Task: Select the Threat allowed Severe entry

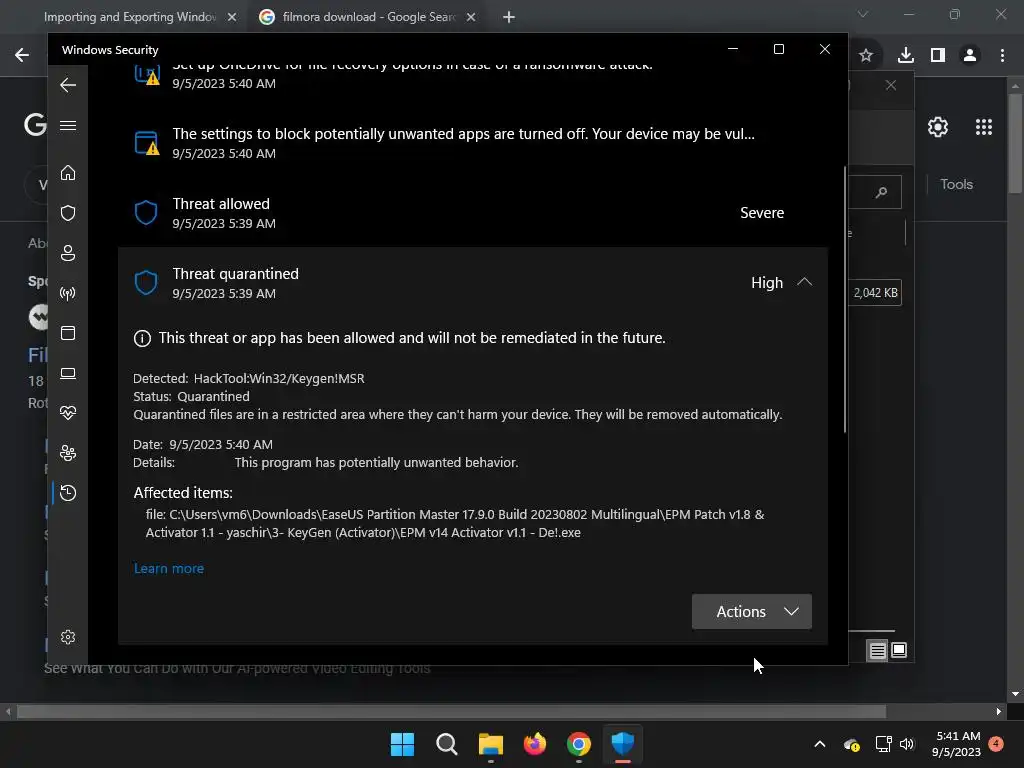Action: (473, 213)
